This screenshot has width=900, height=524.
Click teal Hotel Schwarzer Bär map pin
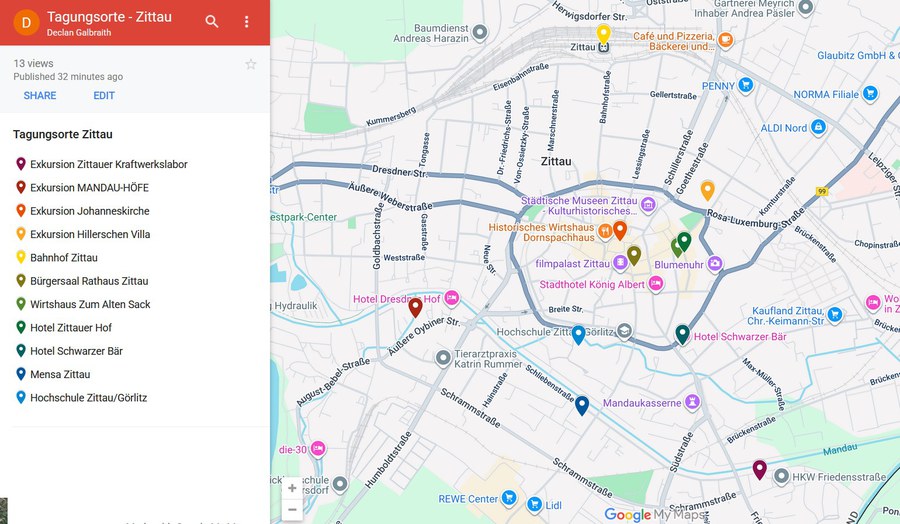click(x=682, y=334)
